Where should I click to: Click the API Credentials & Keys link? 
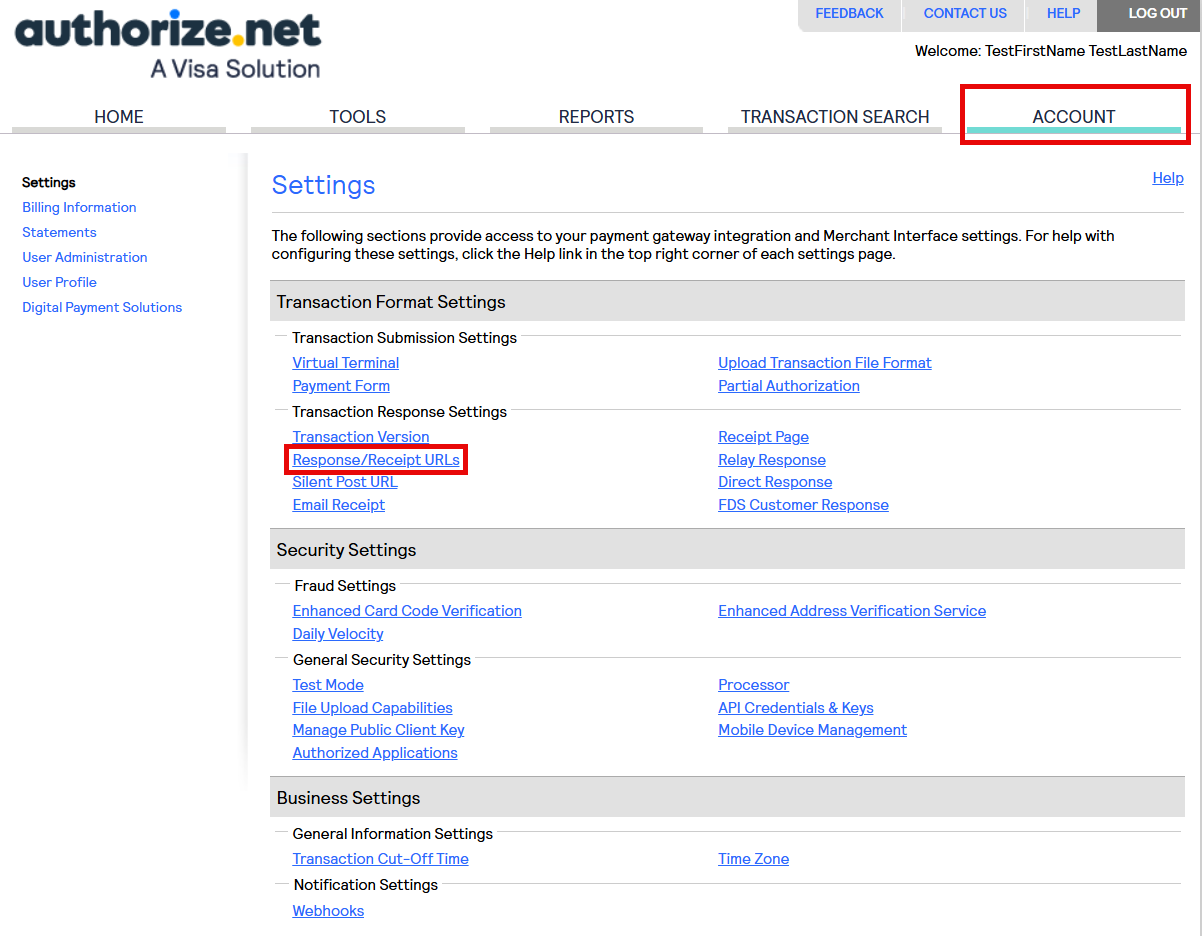[795, 708]
